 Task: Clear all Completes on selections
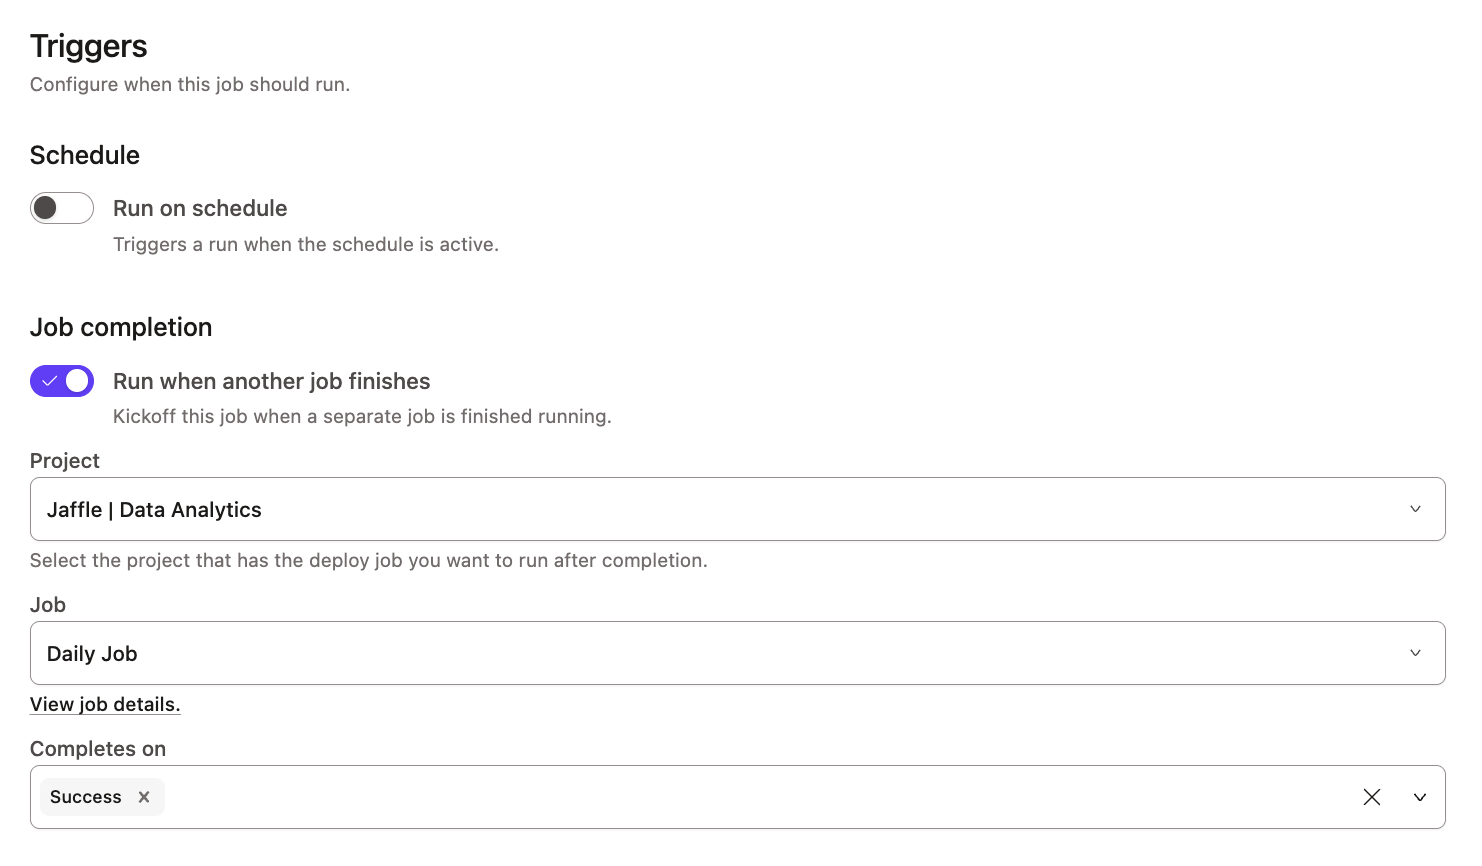pos(1372,797)
